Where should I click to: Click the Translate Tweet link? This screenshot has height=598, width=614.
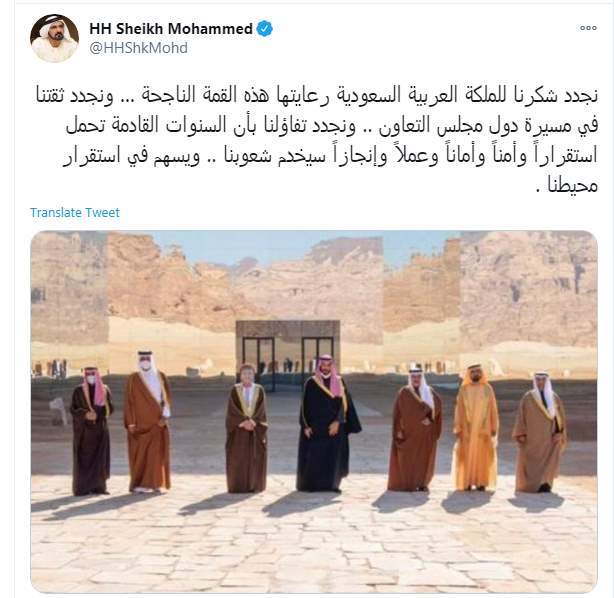(x=75, y=213)
